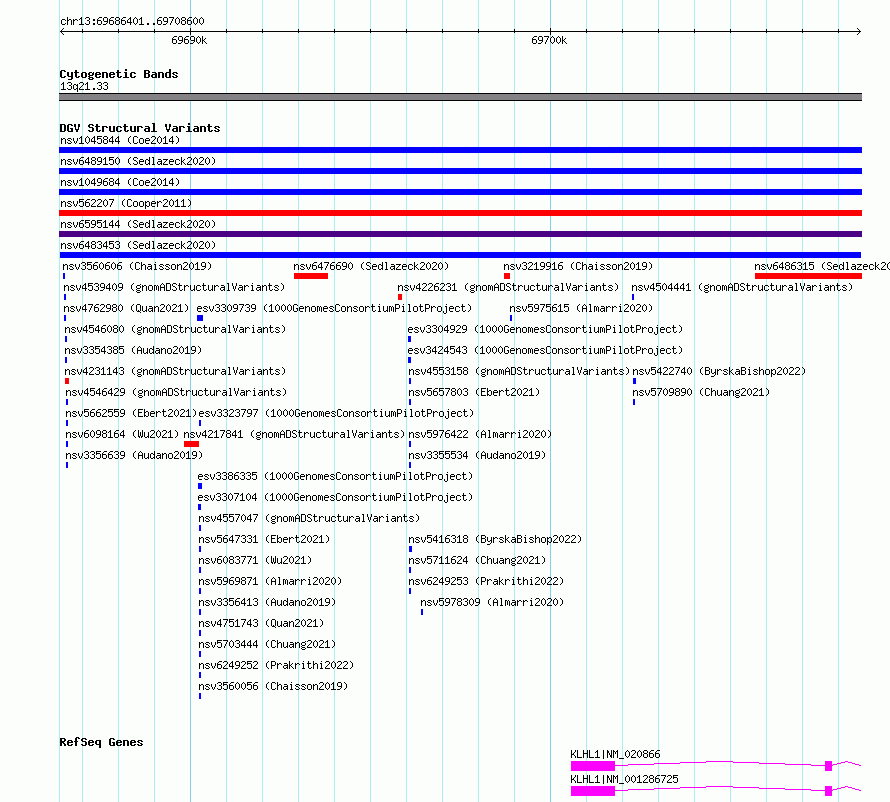Click the nsv4226231 gnomAD variant label
Screen dimensions: 890x802
pyautogui.click(x=508, y=287)
